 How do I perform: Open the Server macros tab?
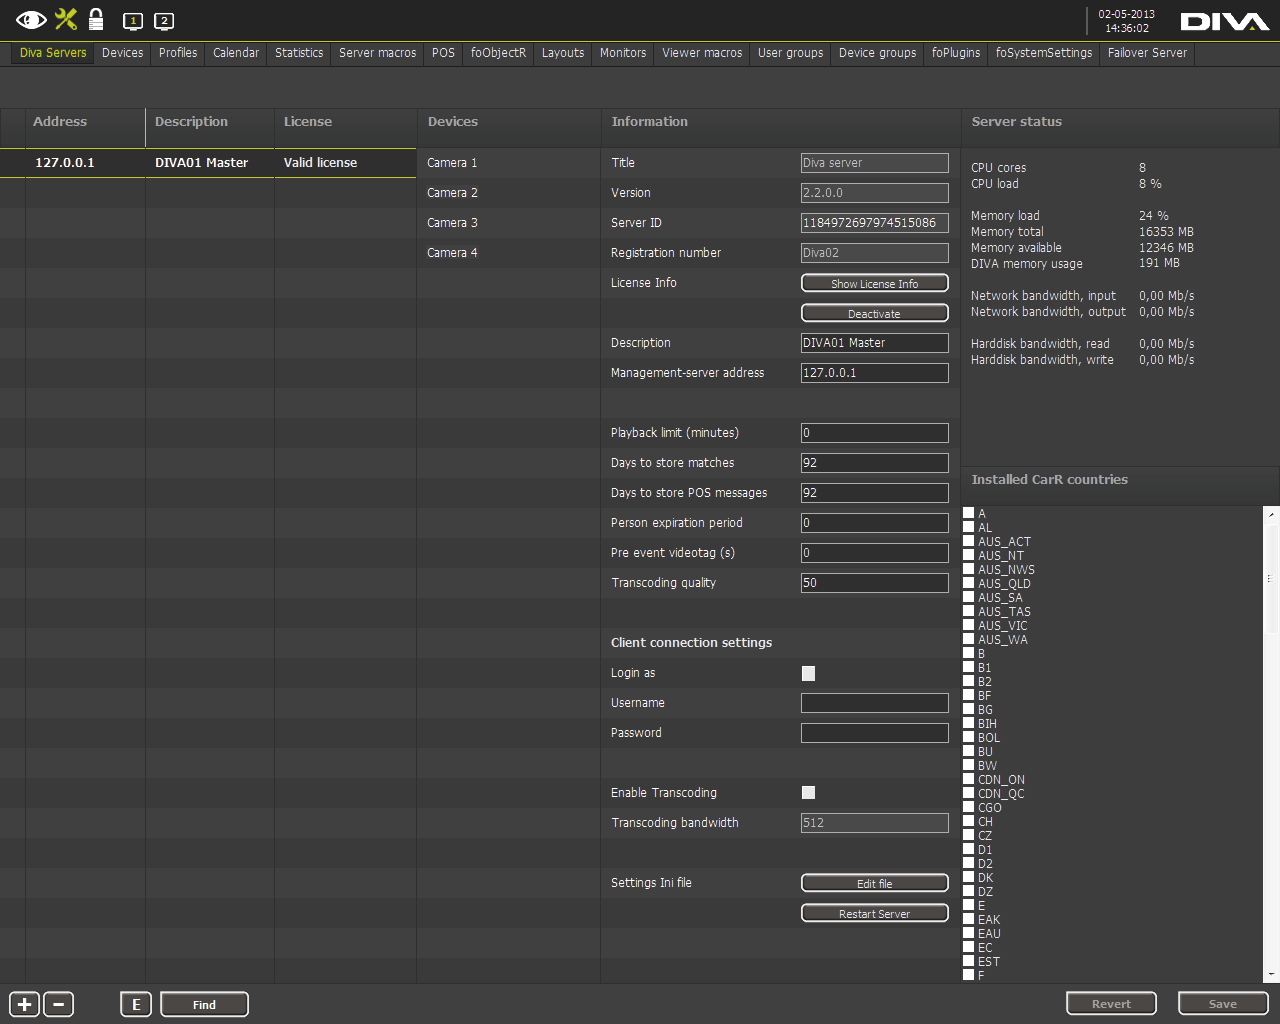coord(377,53)
